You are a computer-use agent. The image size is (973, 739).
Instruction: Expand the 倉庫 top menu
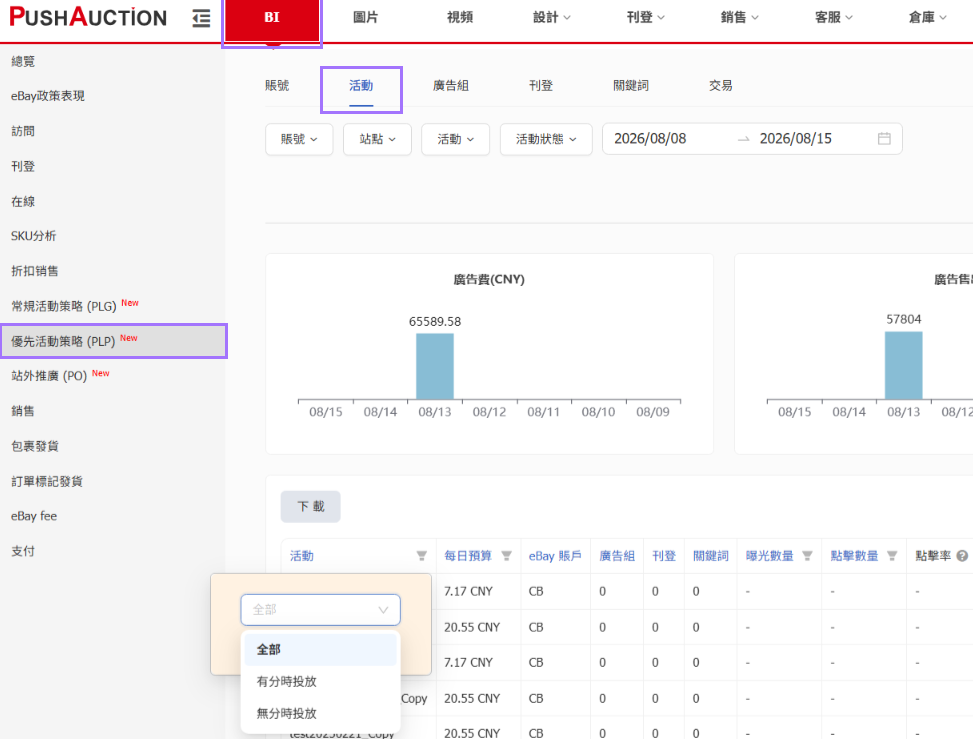[x=927, y=17]
